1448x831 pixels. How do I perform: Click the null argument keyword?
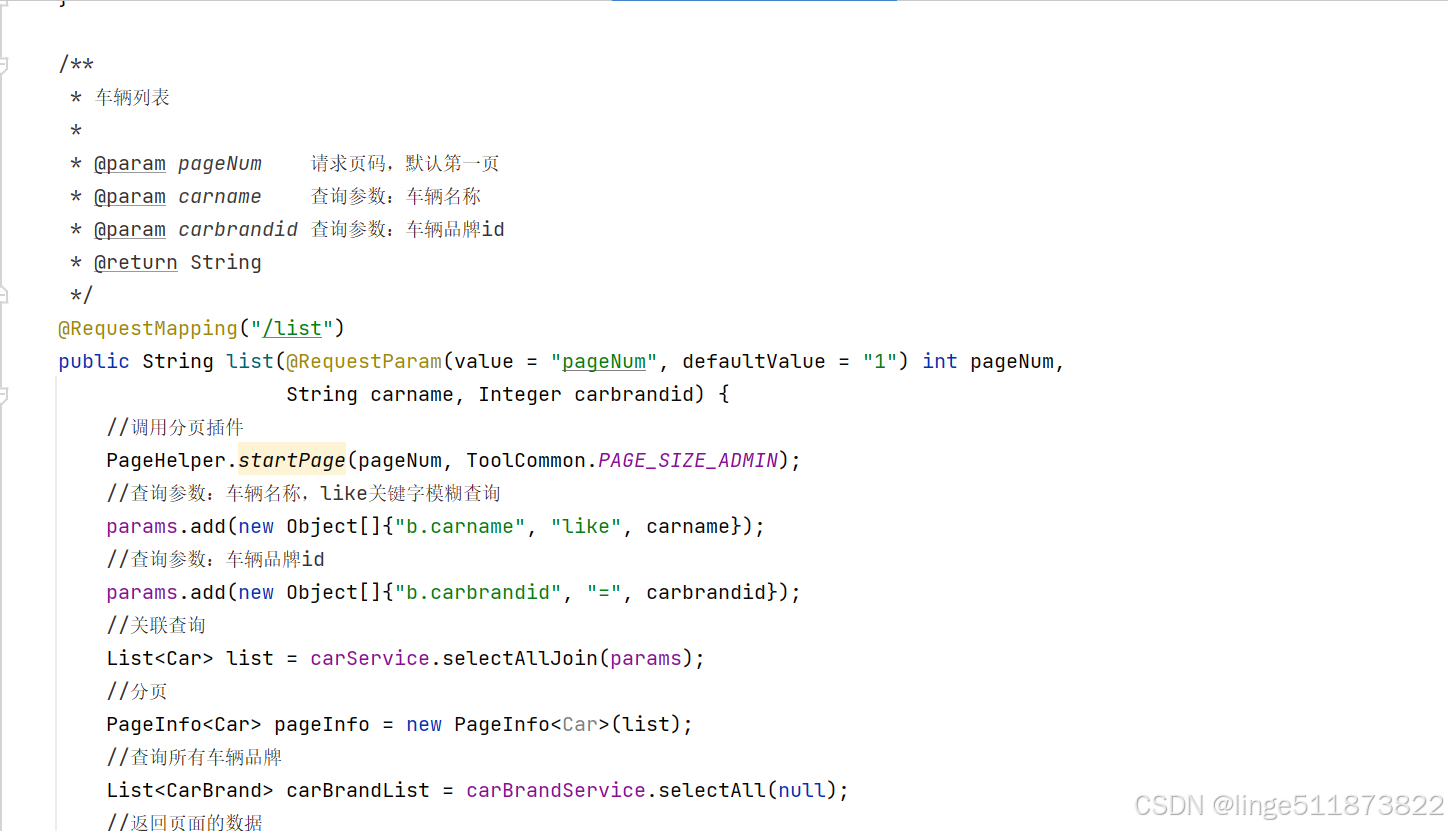click(x=802, y=790)
